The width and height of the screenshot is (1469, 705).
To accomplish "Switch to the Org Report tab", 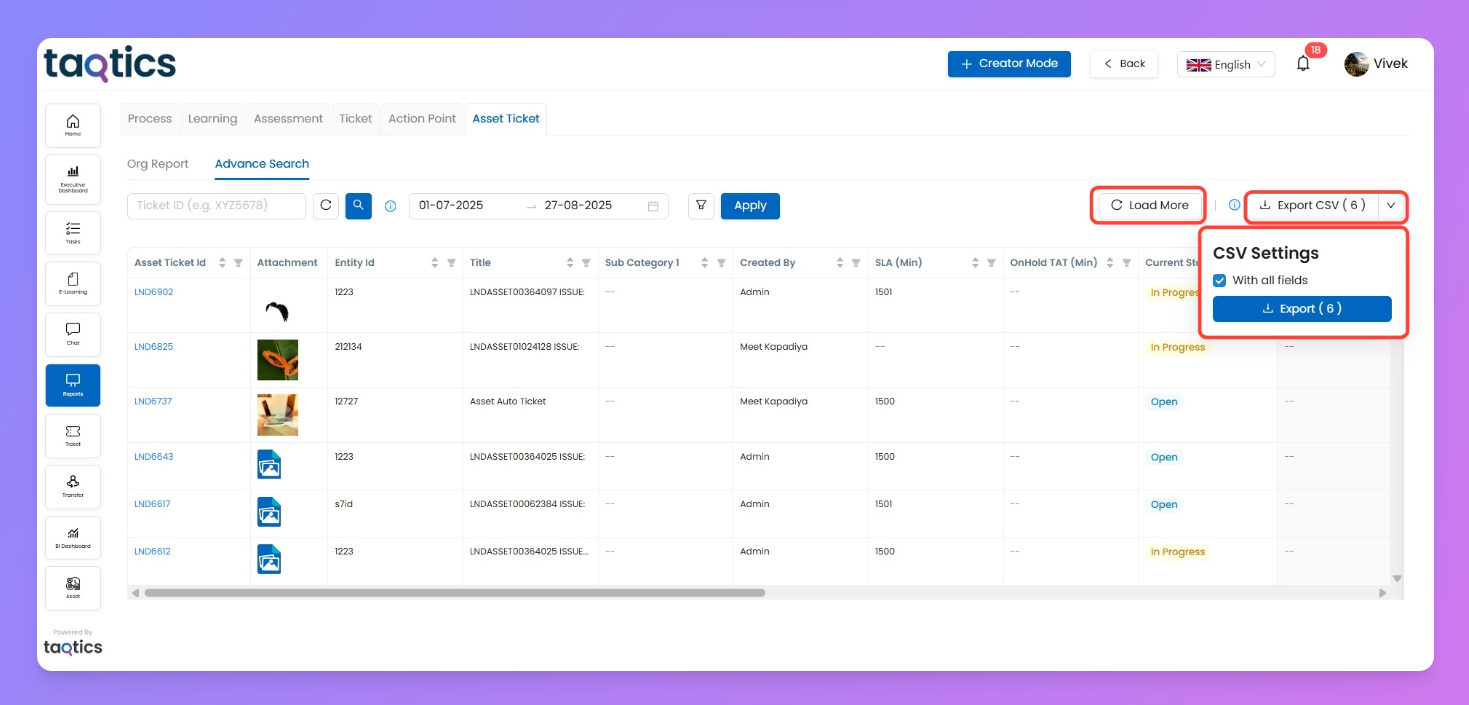I will click(158, 164).
